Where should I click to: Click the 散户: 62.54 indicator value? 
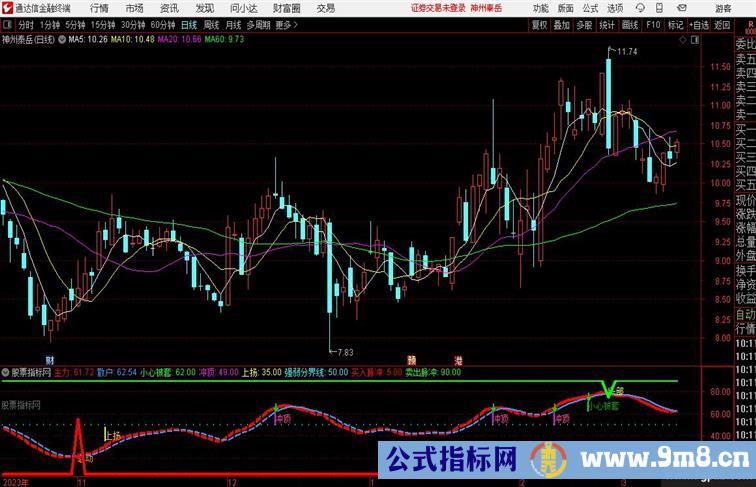coord(117,373)
